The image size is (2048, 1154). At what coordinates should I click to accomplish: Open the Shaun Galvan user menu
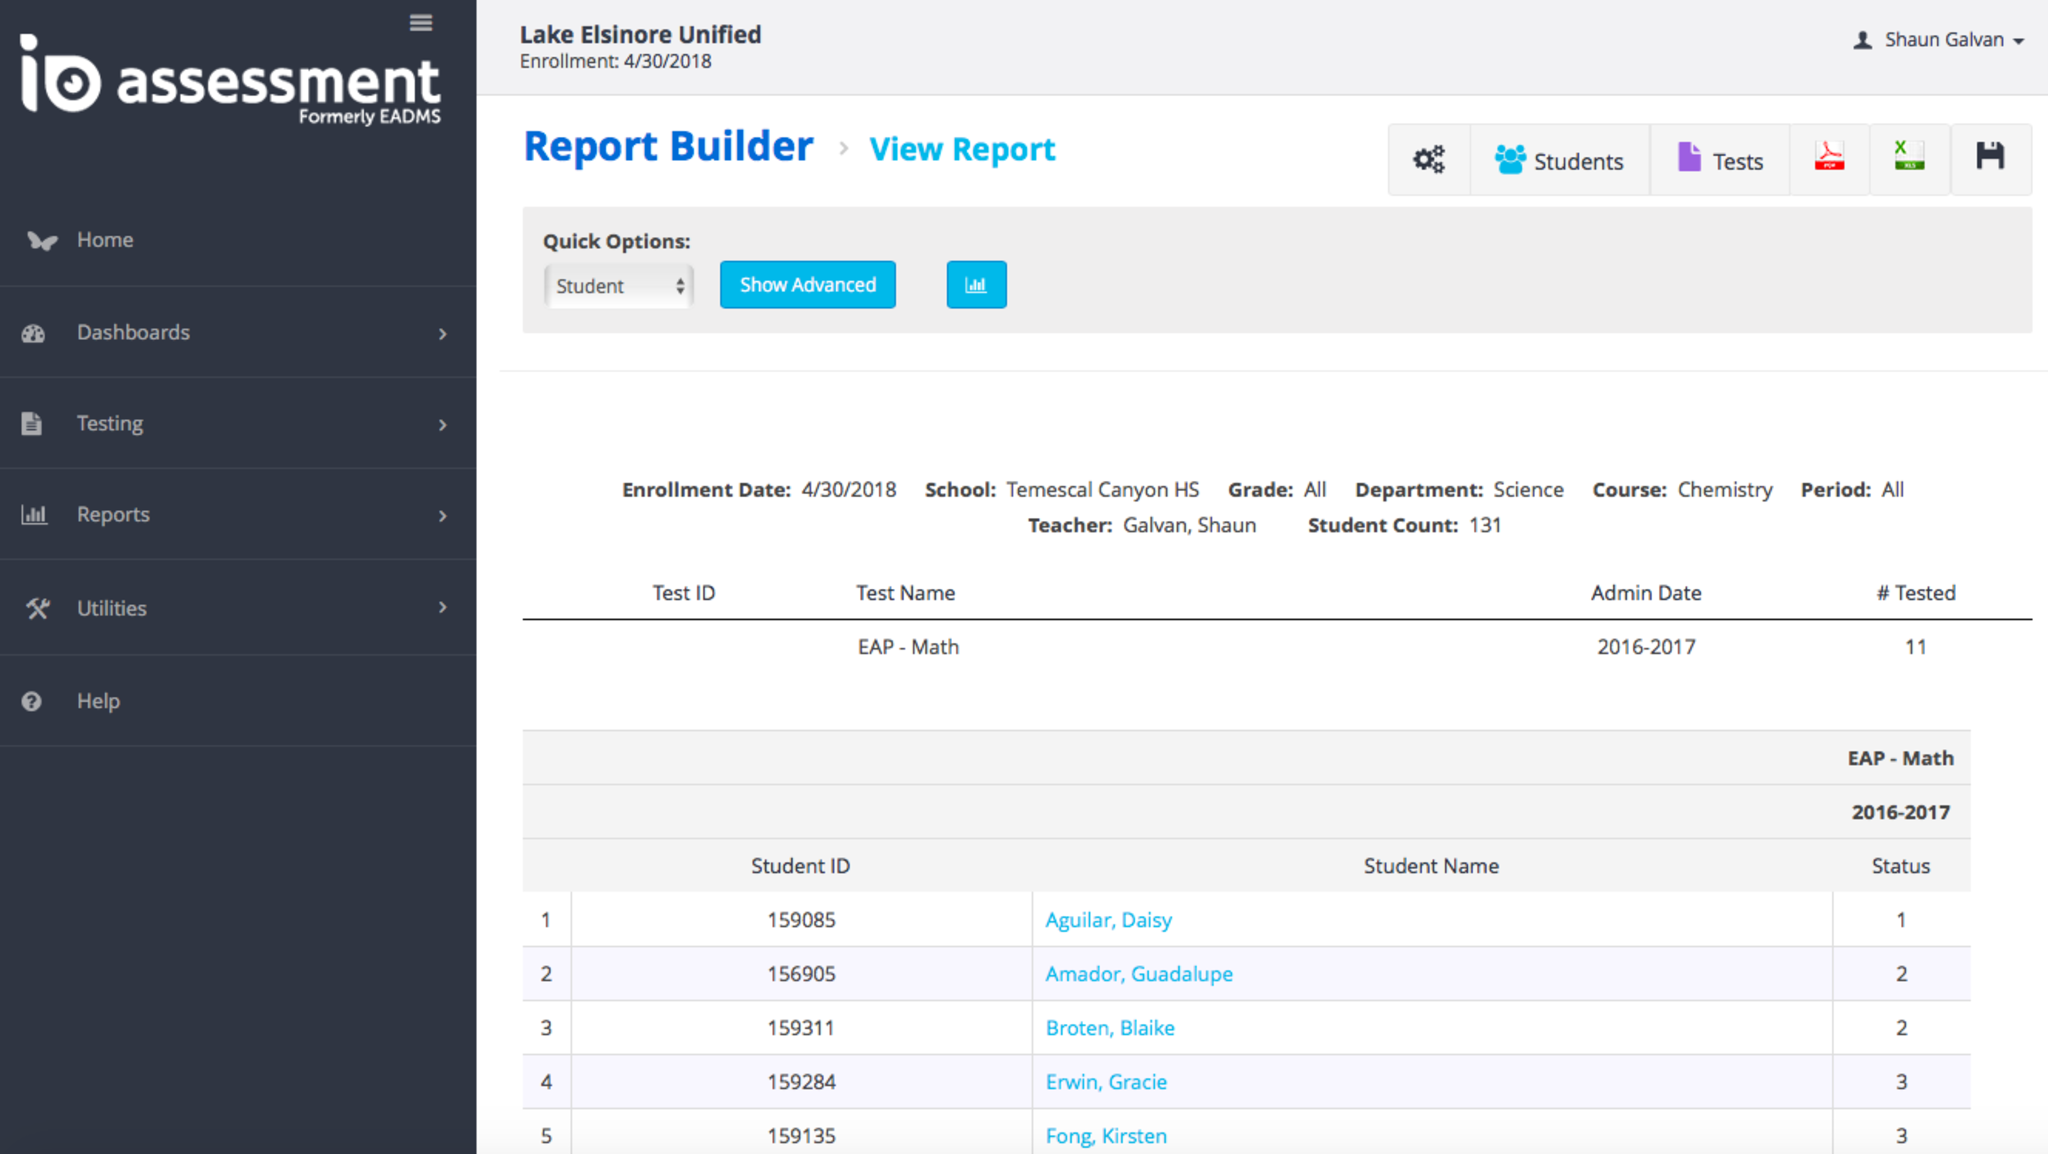point(1939,40)
